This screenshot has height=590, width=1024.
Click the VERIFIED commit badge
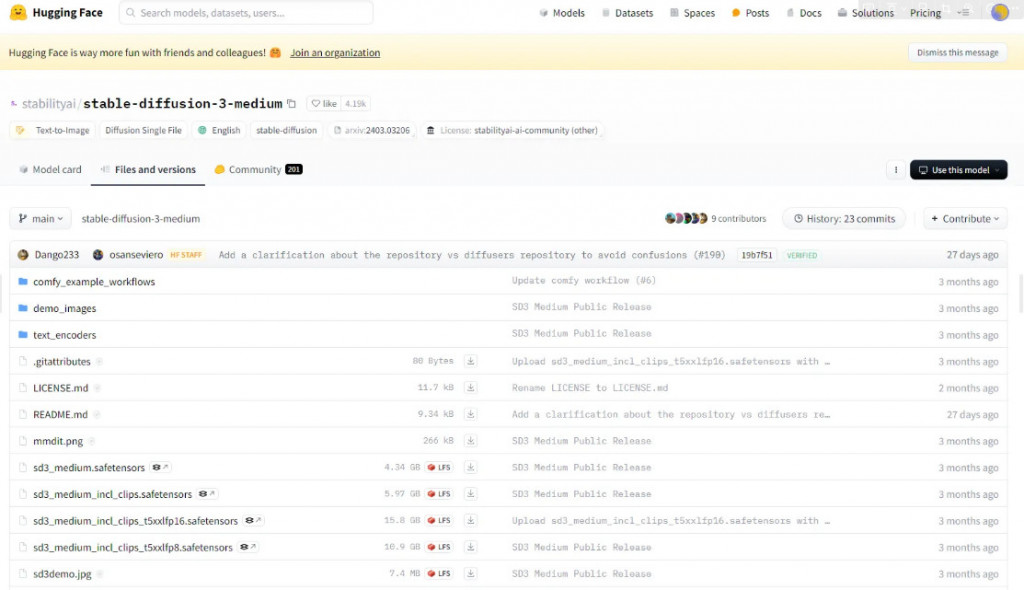[x=801, y=255]
